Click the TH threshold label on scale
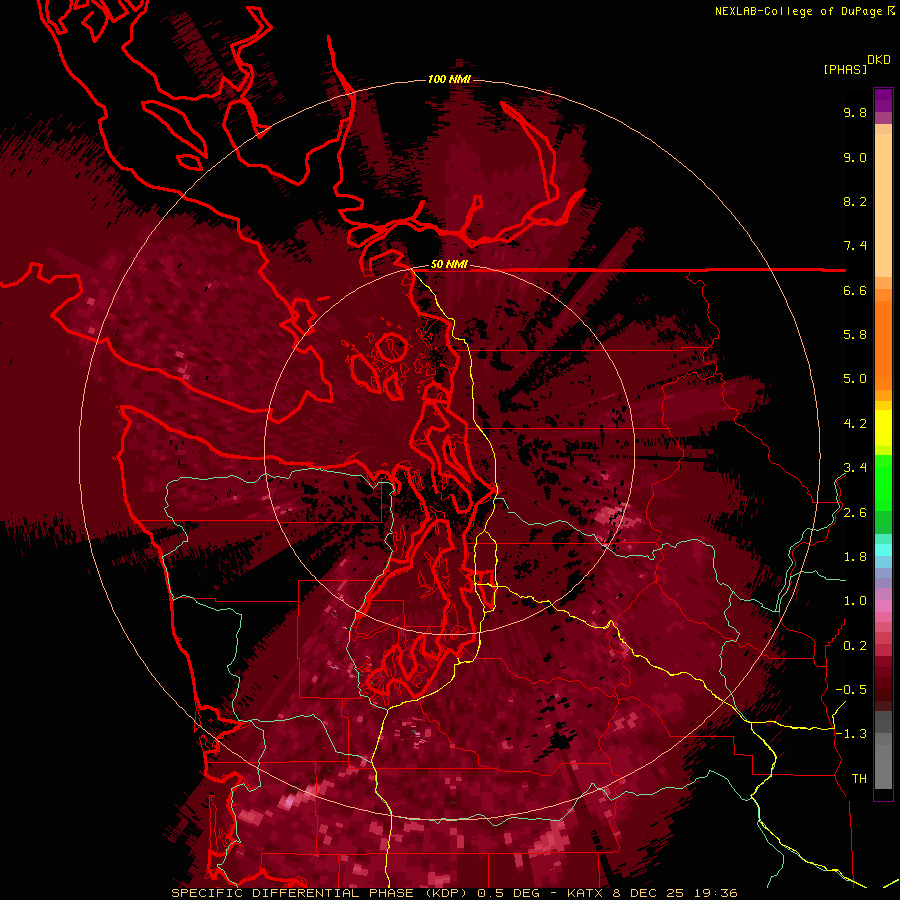Viewport: 900px width, 900px height. tap(859, 779)
